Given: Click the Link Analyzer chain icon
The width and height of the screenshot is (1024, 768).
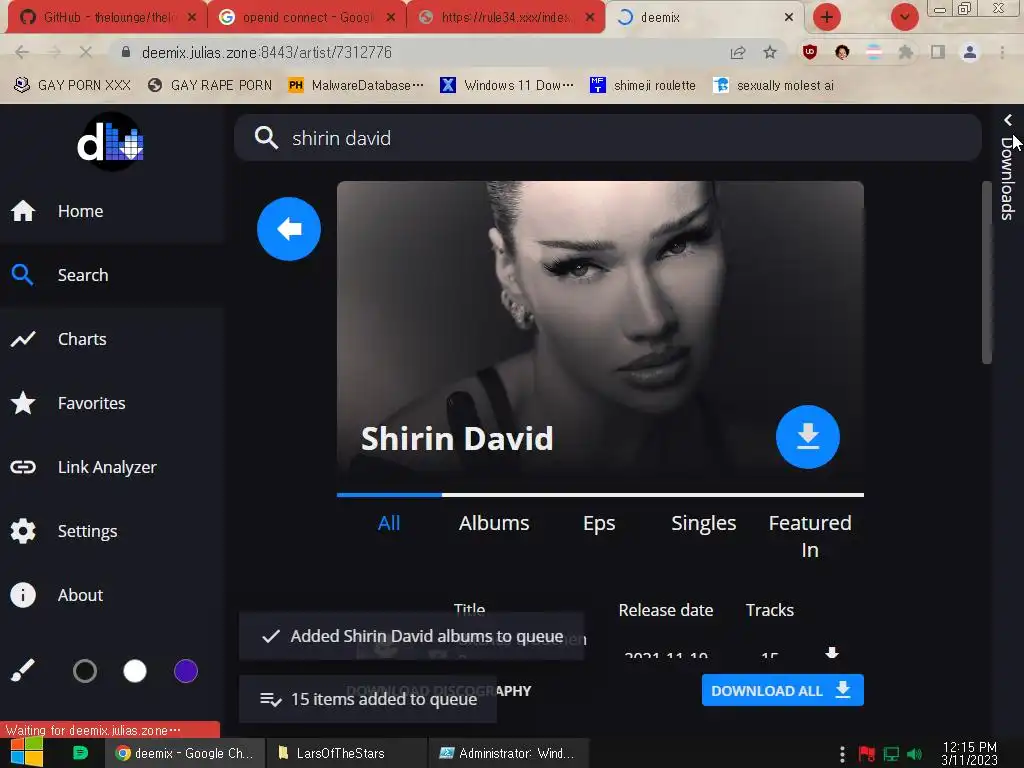Looking at the screenshot, I should click(x=23, y=467).
